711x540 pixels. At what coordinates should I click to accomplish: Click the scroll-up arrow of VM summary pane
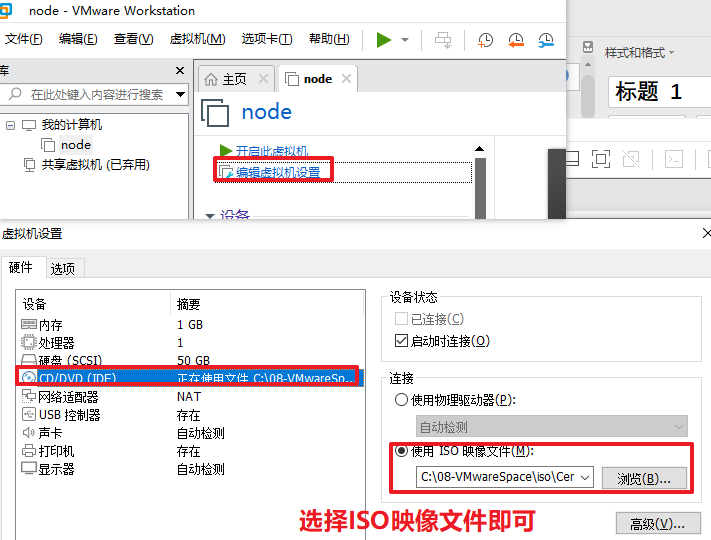click(x=479, y=149)
